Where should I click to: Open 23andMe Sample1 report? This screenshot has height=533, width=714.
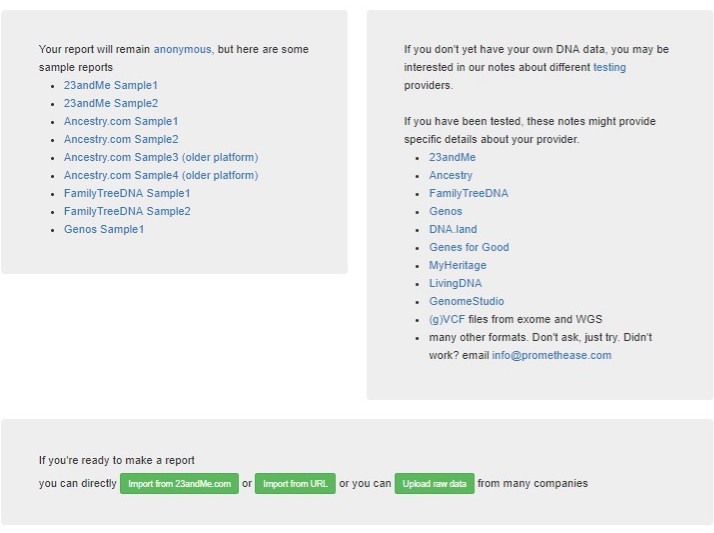pos(111,85)
